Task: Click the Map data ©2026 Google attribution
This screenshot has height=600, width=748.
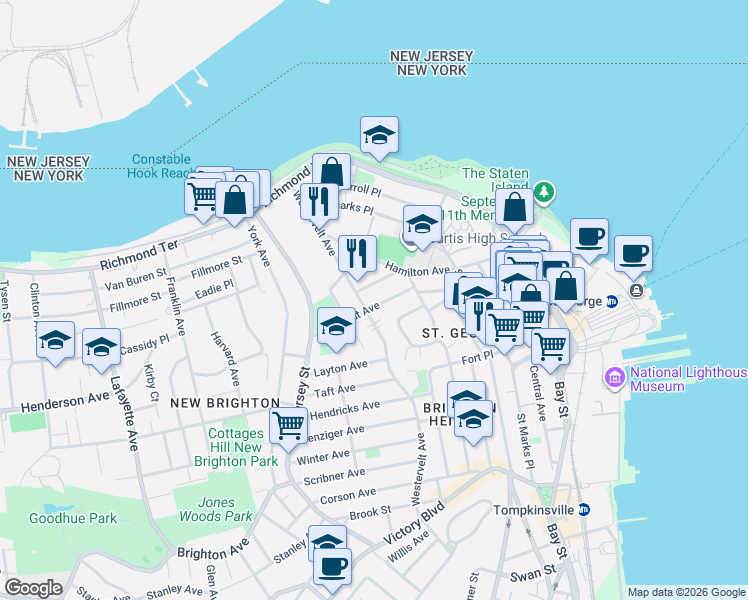Action: click(x=686, y=592)
